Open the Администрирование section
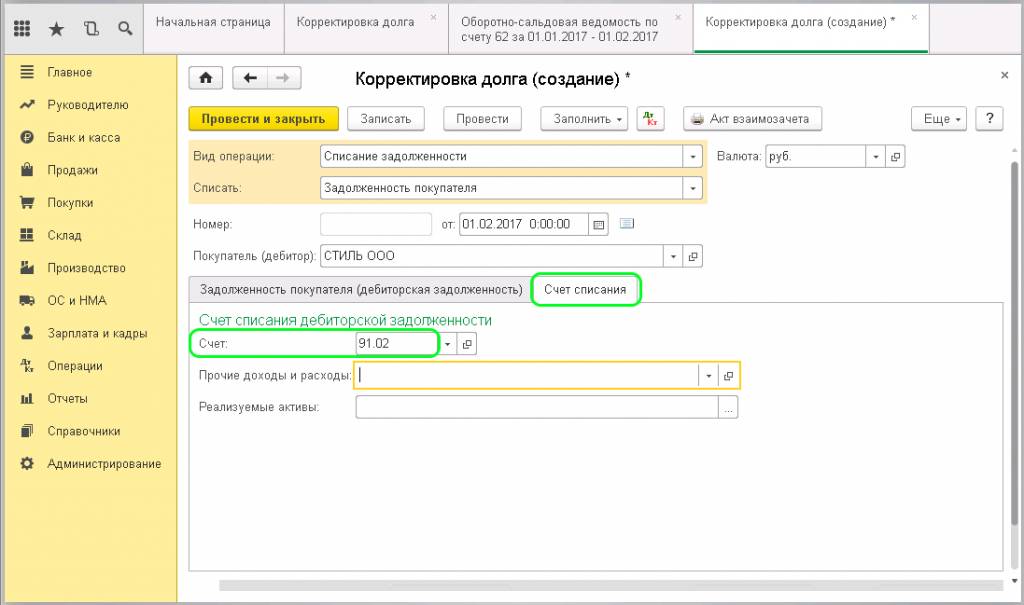This screenshot has width=1024, height=605. click(104, 464)
